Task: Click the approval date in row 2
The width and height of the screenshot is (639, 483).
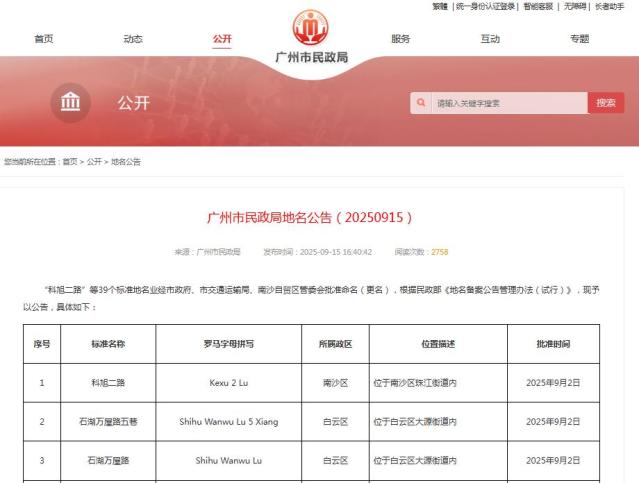Action: (x=553, y=421)
